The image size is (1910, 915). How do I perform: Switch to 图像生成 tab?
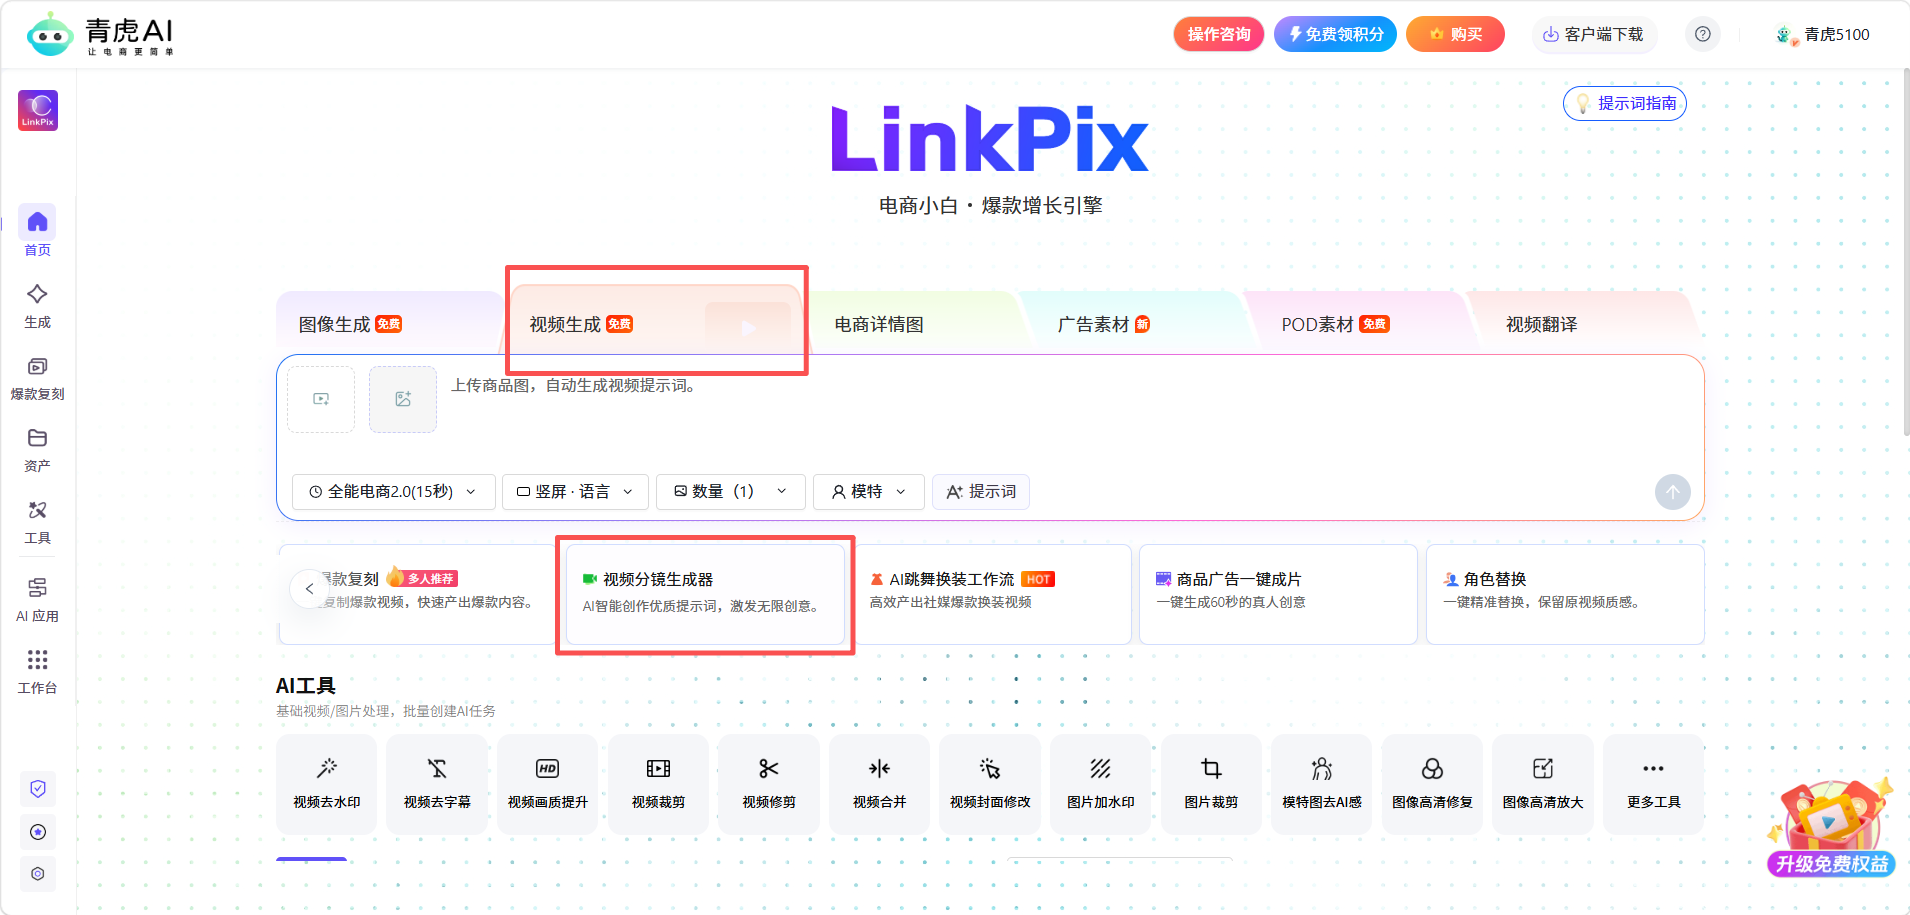(390, 324)
